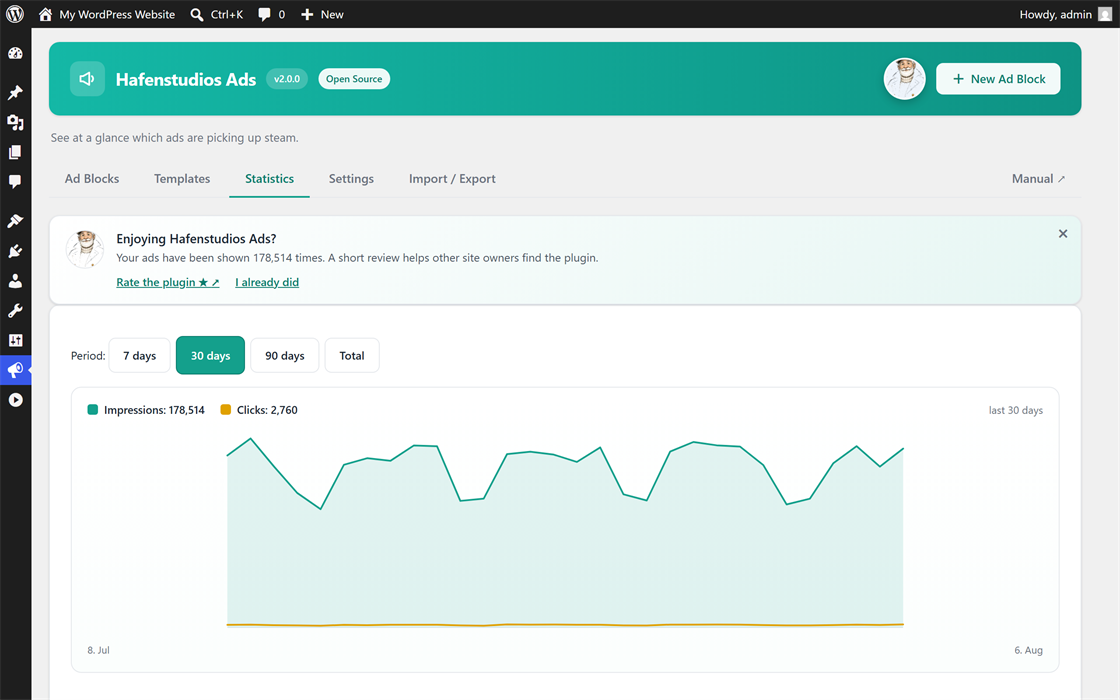Image resolution: width=1120 pixels, height=700 pixels.
Task: Click the 6. Aug axis date
Action: click(x=1029, y=650)
